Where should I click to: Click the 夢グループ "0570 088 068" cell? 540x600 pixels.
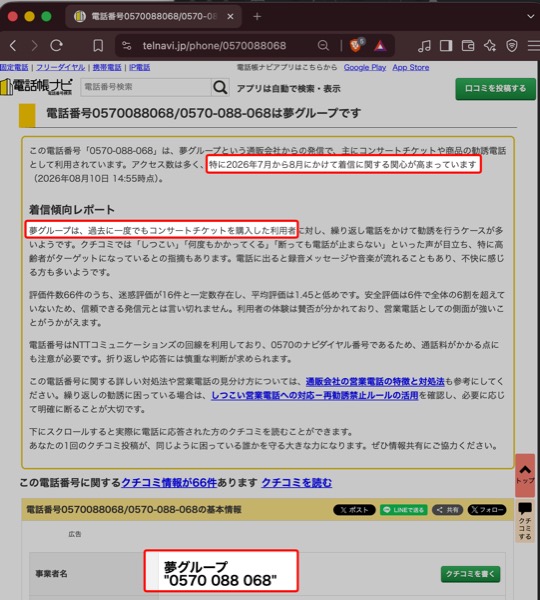coord(220,574)
